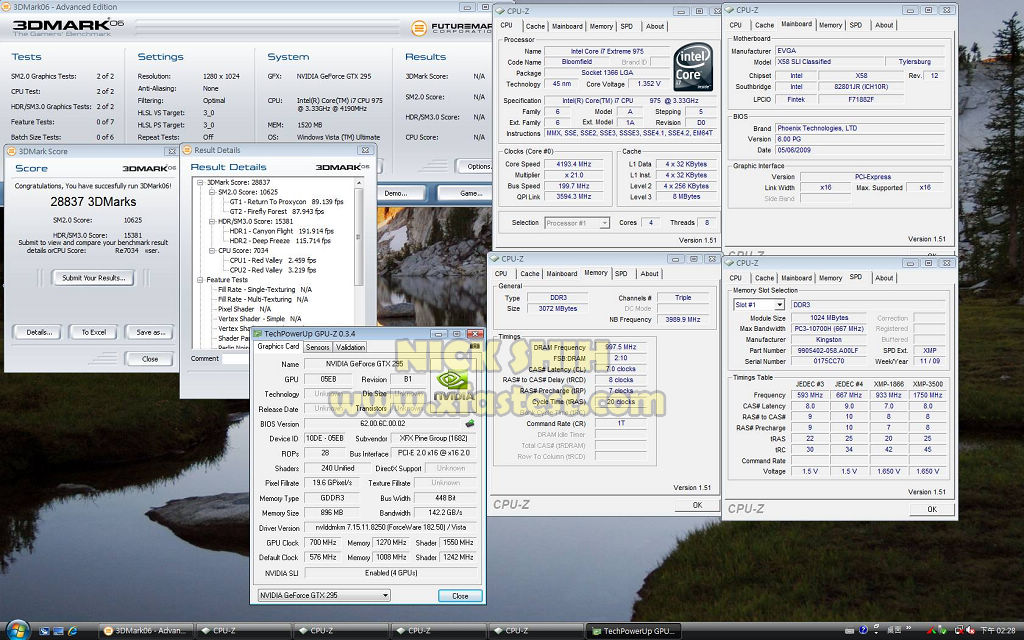This screenshot has width=1024, height=640.
Task: Open the Validation tab in GPU-Z
Action: pos(350,347)
